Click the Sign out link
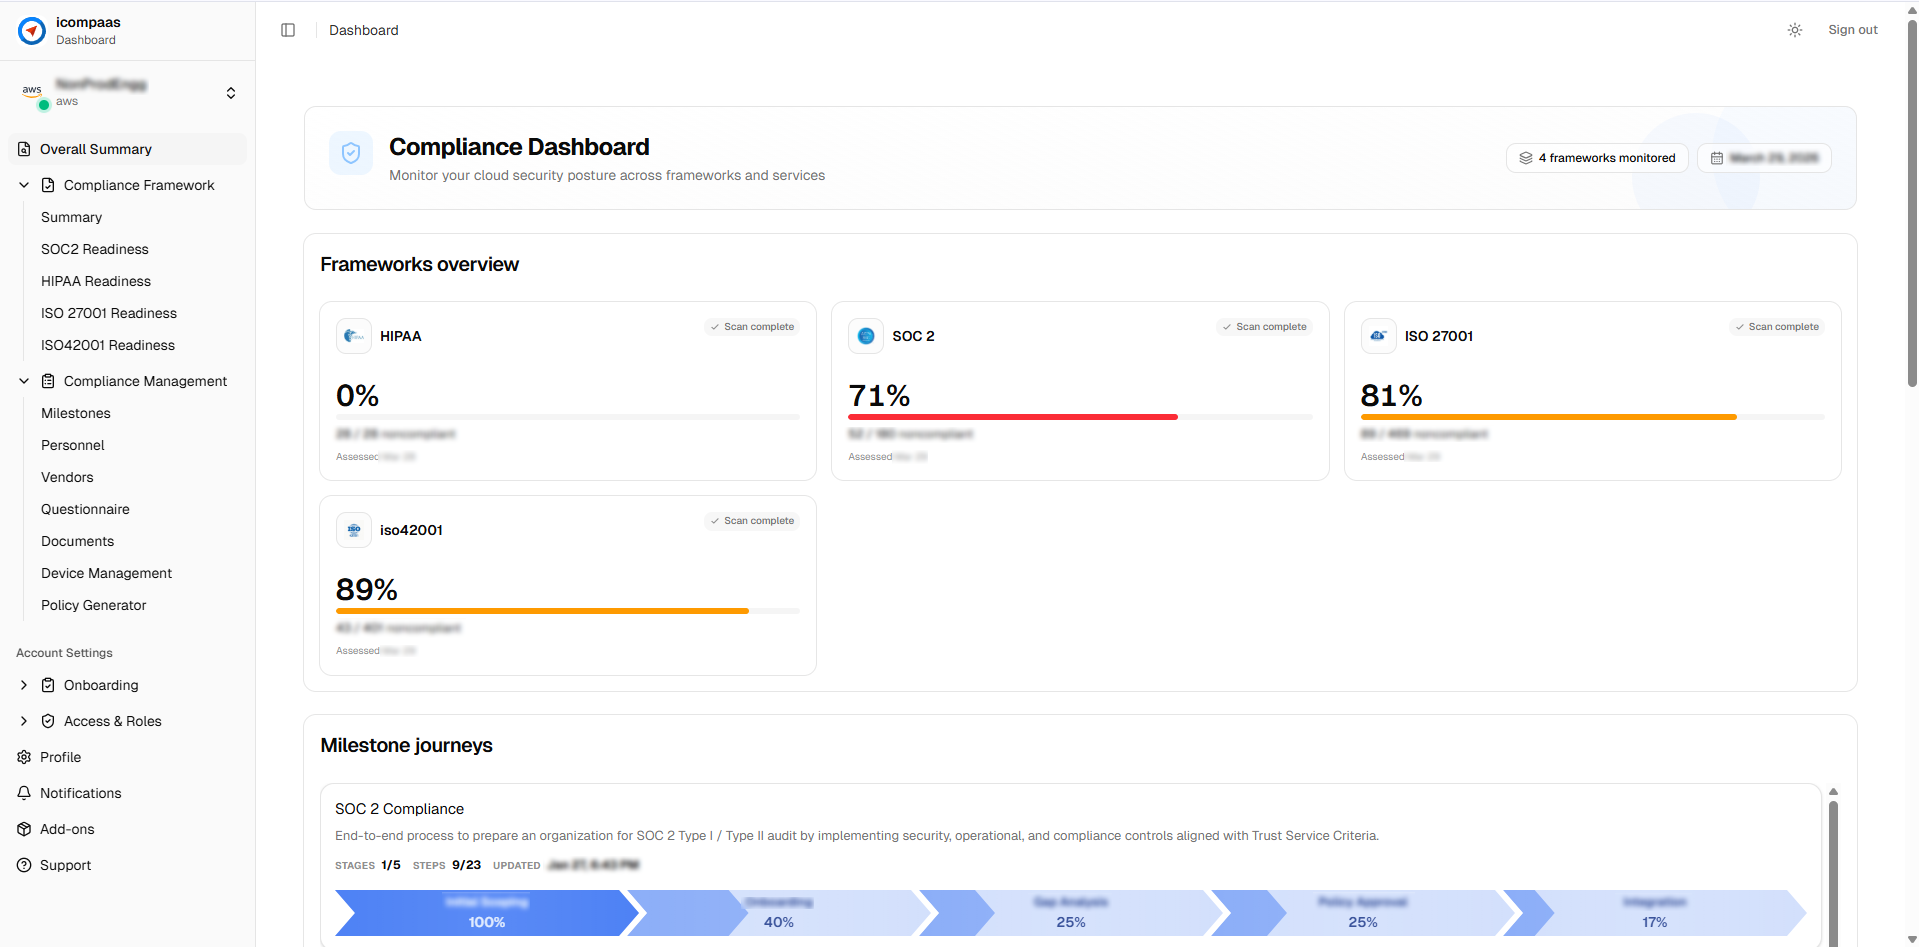1919x947 pixels. [x=1852, y=30]
